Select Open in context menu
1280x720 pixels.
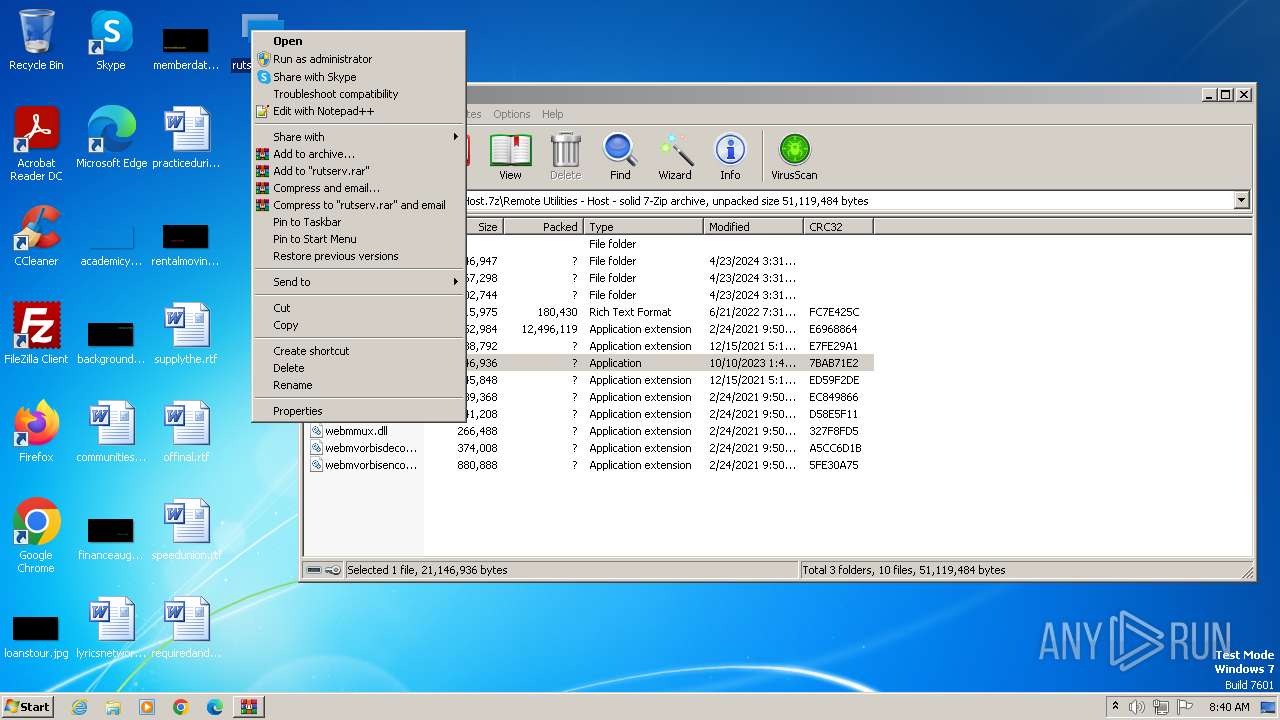tap(359, 41)
